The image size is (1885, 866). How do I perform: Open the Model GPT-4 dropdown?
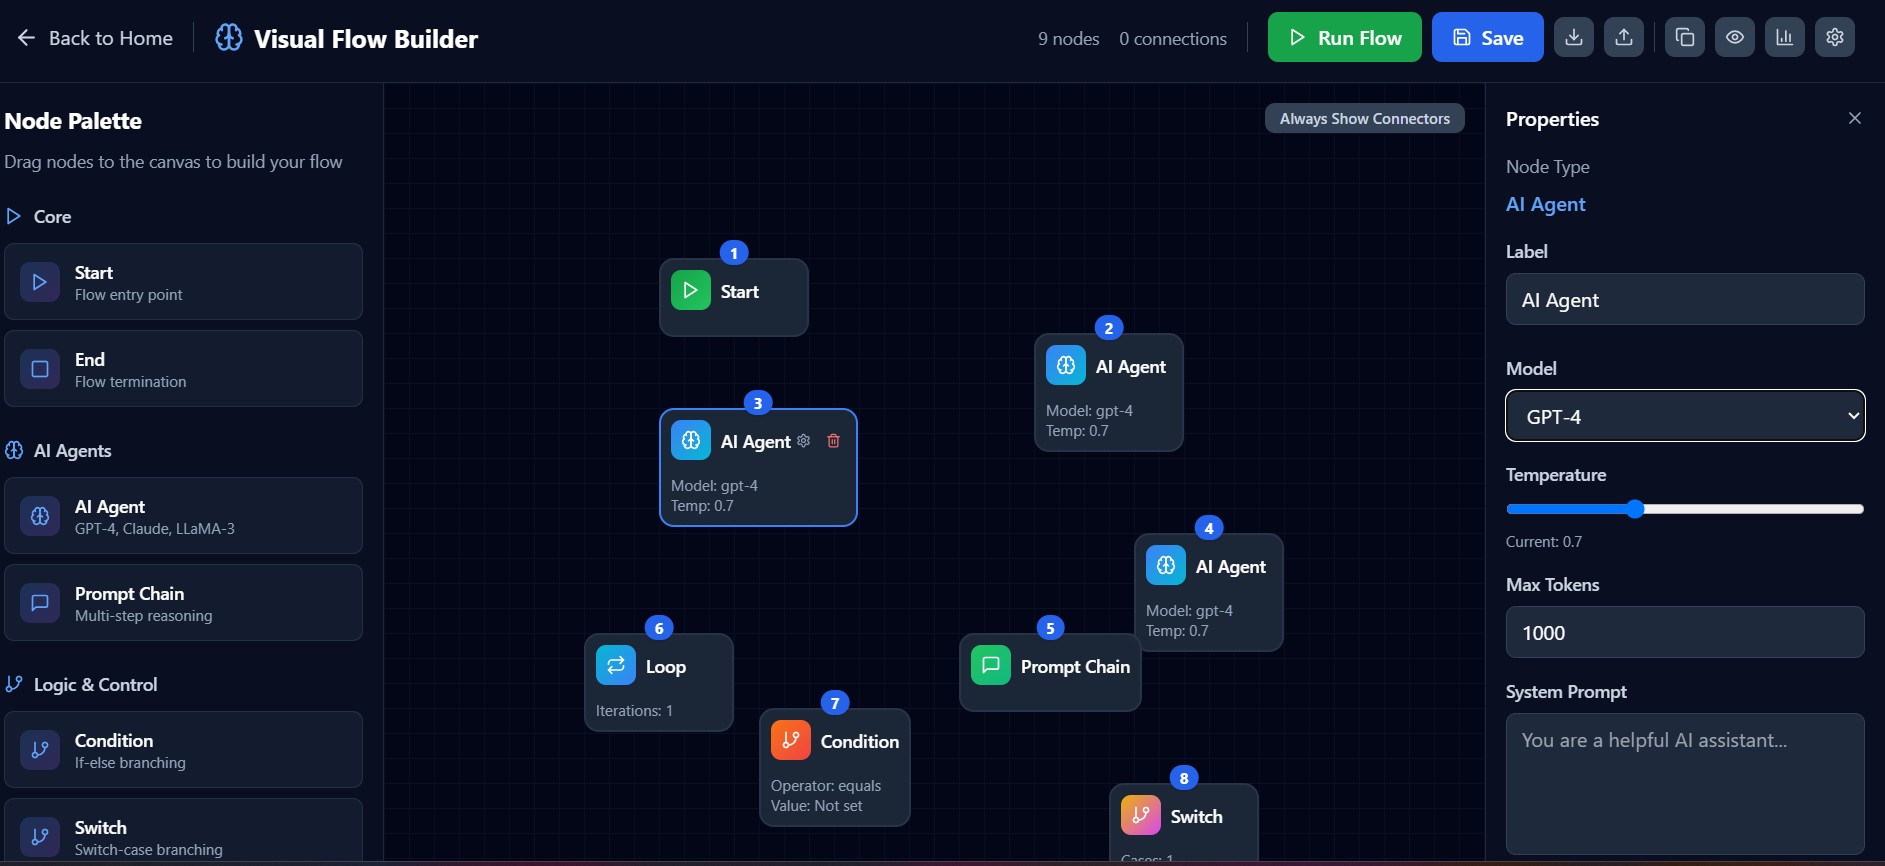point(1685,416)
